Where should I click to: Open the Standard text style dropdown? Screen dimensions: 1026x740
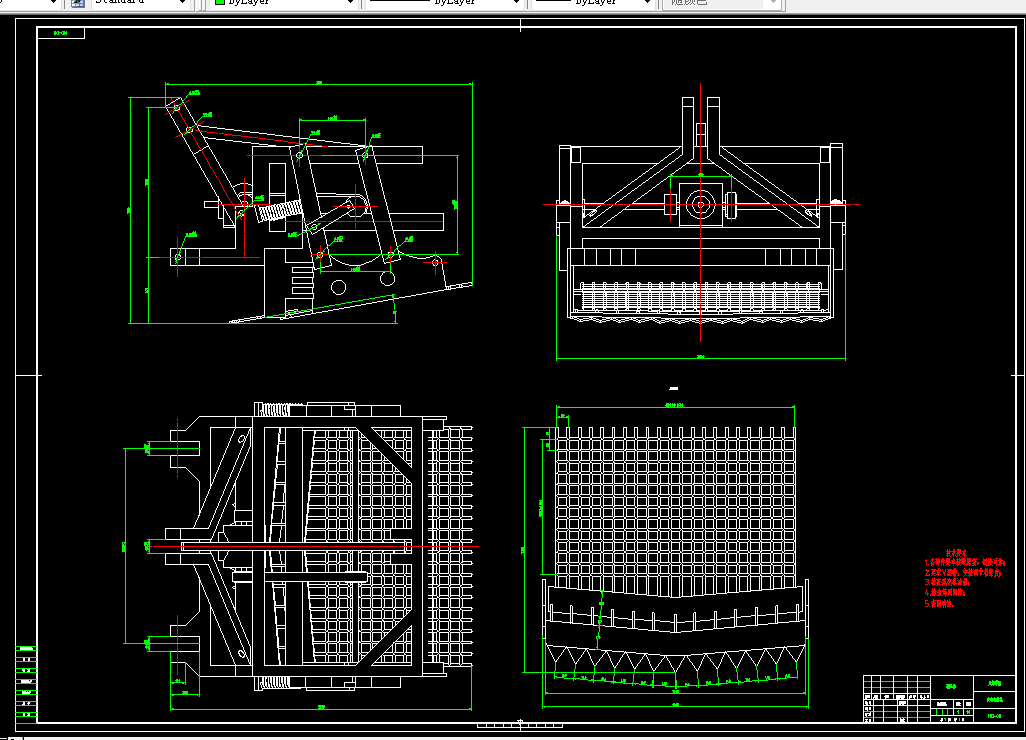click(x=139, y=3)
